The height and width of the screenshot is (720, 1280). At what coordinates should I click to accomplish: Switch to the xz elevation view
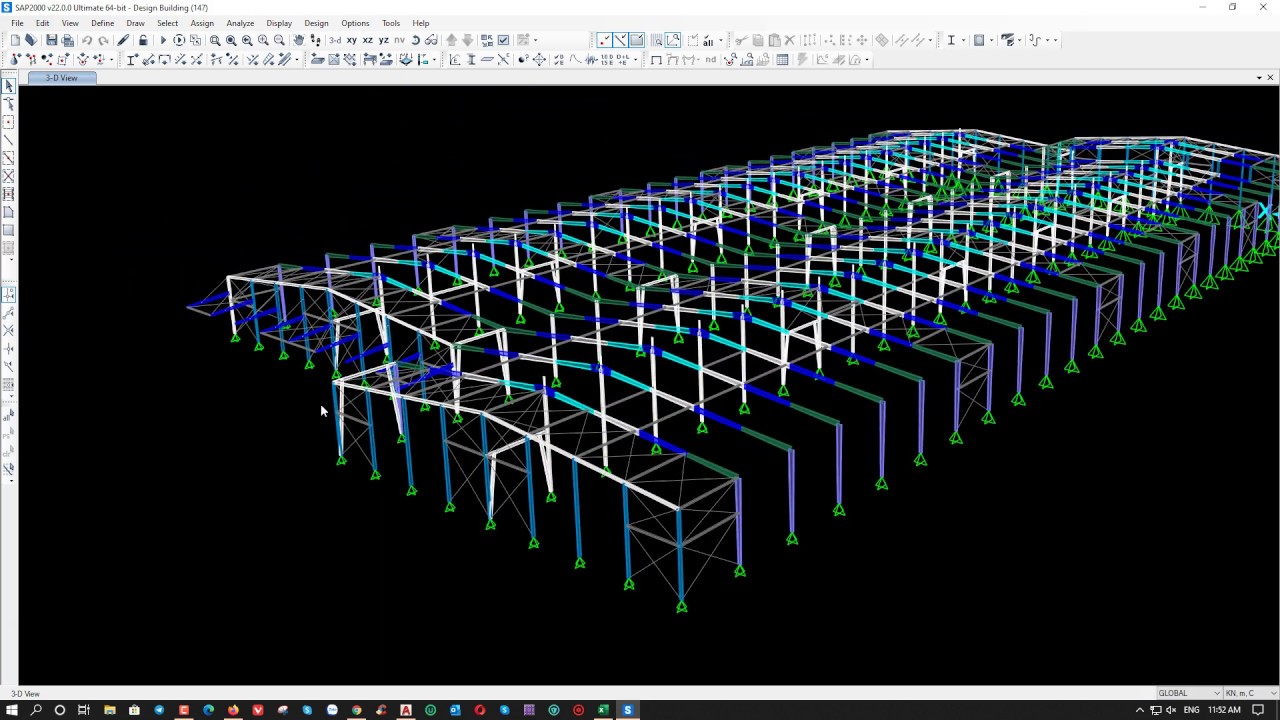coord(367,40)
